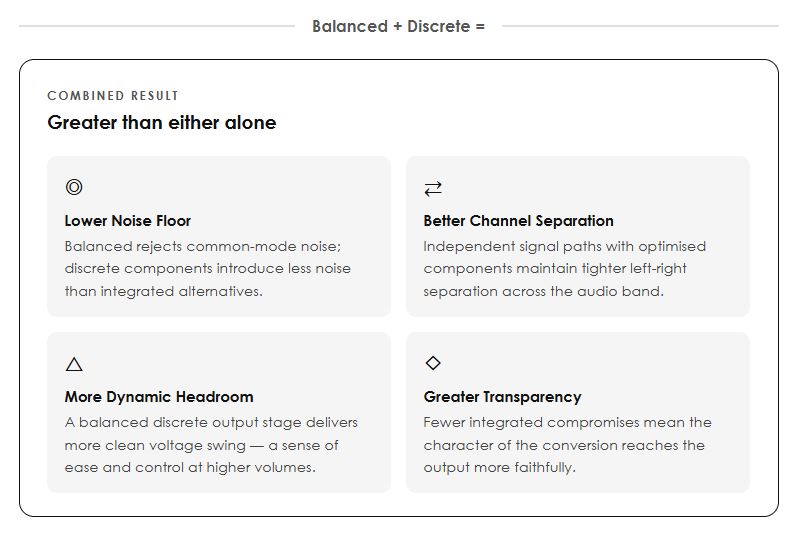Click the diamond transparency icon
The width and height of the screenshot is (802, 545).
click(x=433, y=363)
